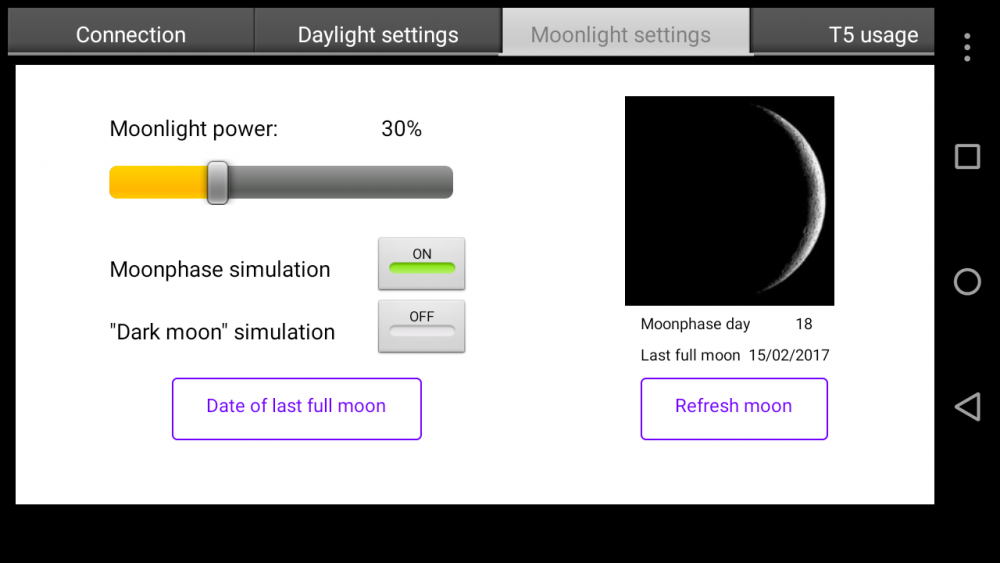This screenshot has height=563, width=1000.
Task: Click the gray unfilled part of the moonlight slider
Action: (x=340, y=183)
